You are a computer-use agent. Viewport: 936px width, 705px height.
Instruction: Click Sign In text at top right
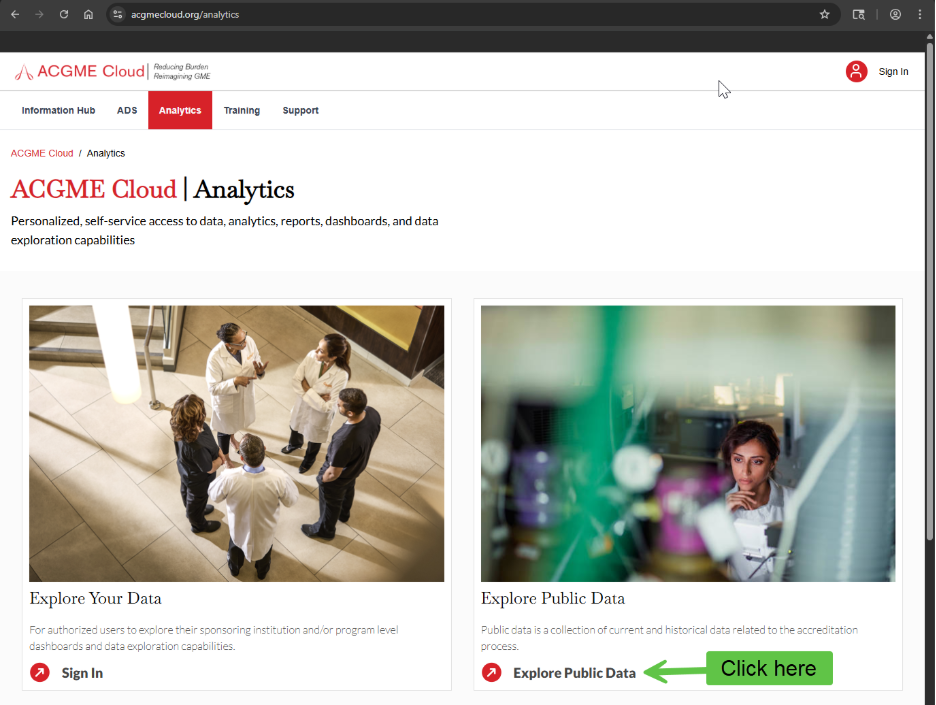click(893, 72)
